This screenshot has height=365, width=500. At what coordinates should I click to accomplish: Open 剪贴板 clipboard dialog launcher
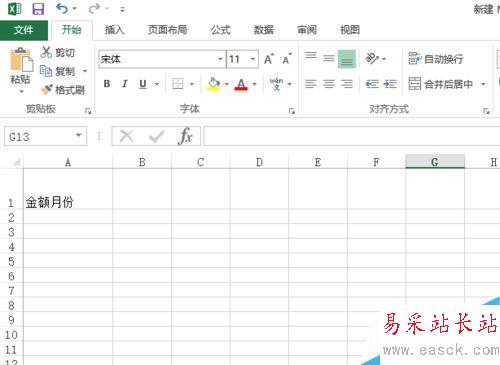coord(88,111)
